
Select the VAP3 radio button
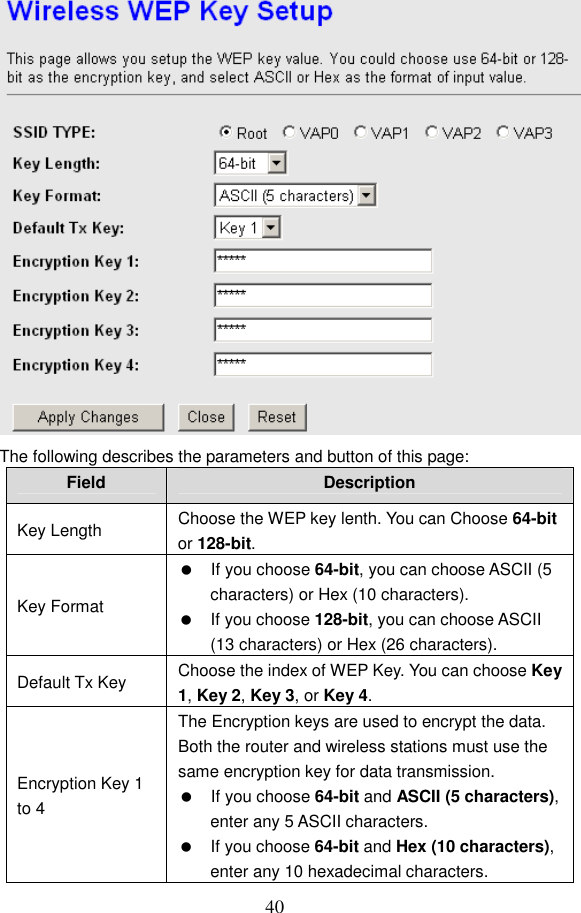point(503,133)
